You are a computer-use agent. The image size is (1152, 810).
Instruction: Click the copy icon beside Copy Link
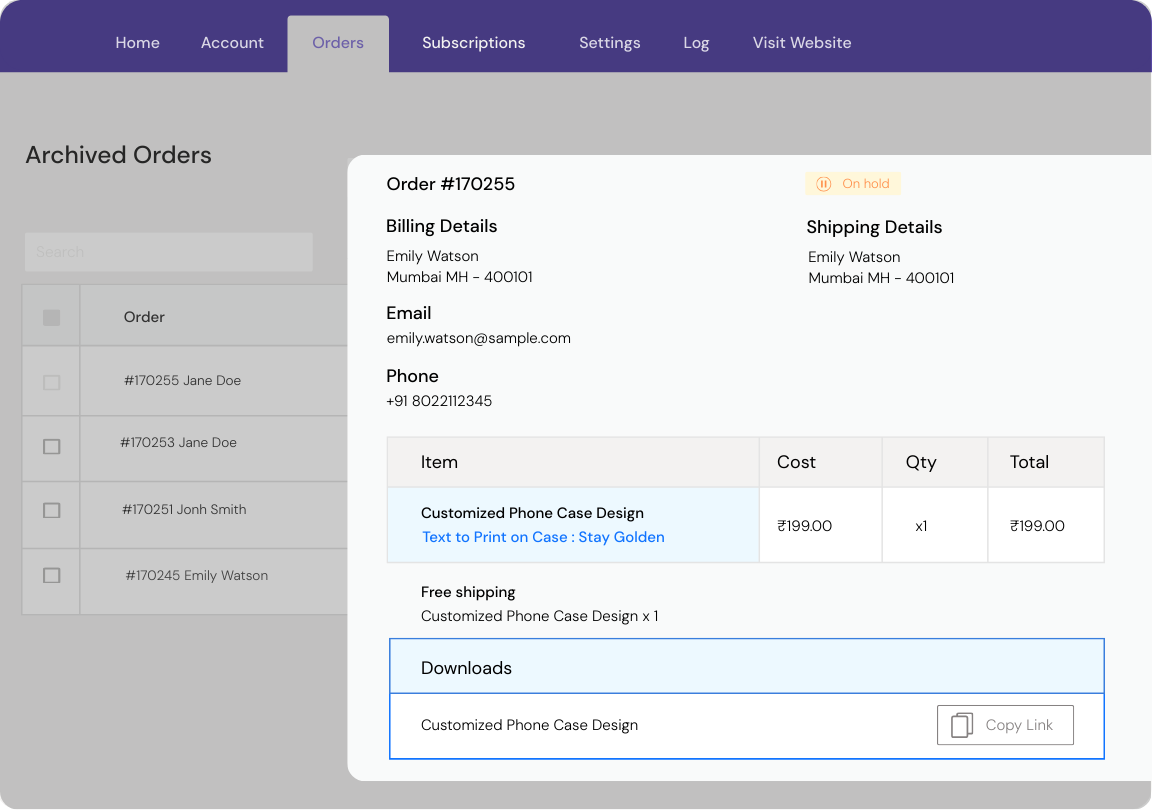(x=962, y=725)
